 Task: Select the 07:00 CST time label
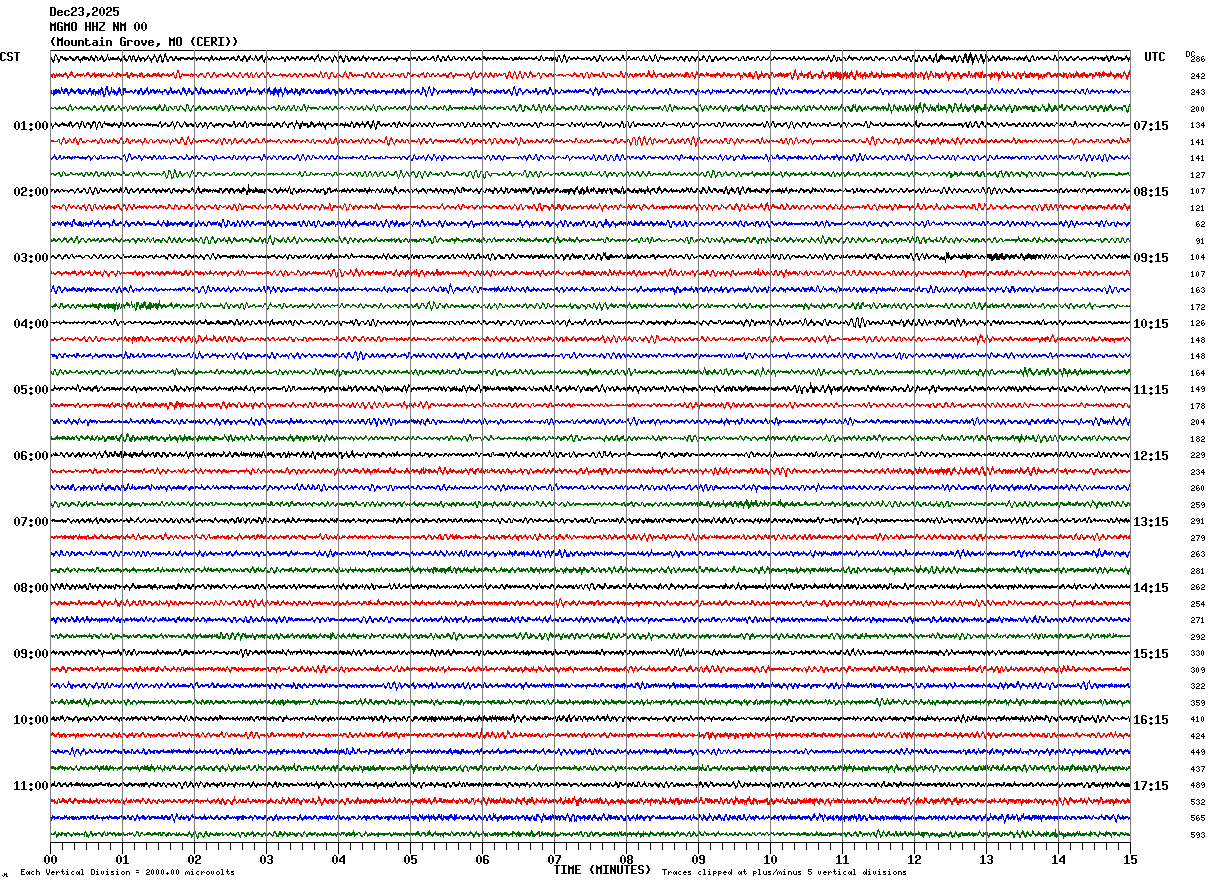pyautogui.click(x=31, y=522)
